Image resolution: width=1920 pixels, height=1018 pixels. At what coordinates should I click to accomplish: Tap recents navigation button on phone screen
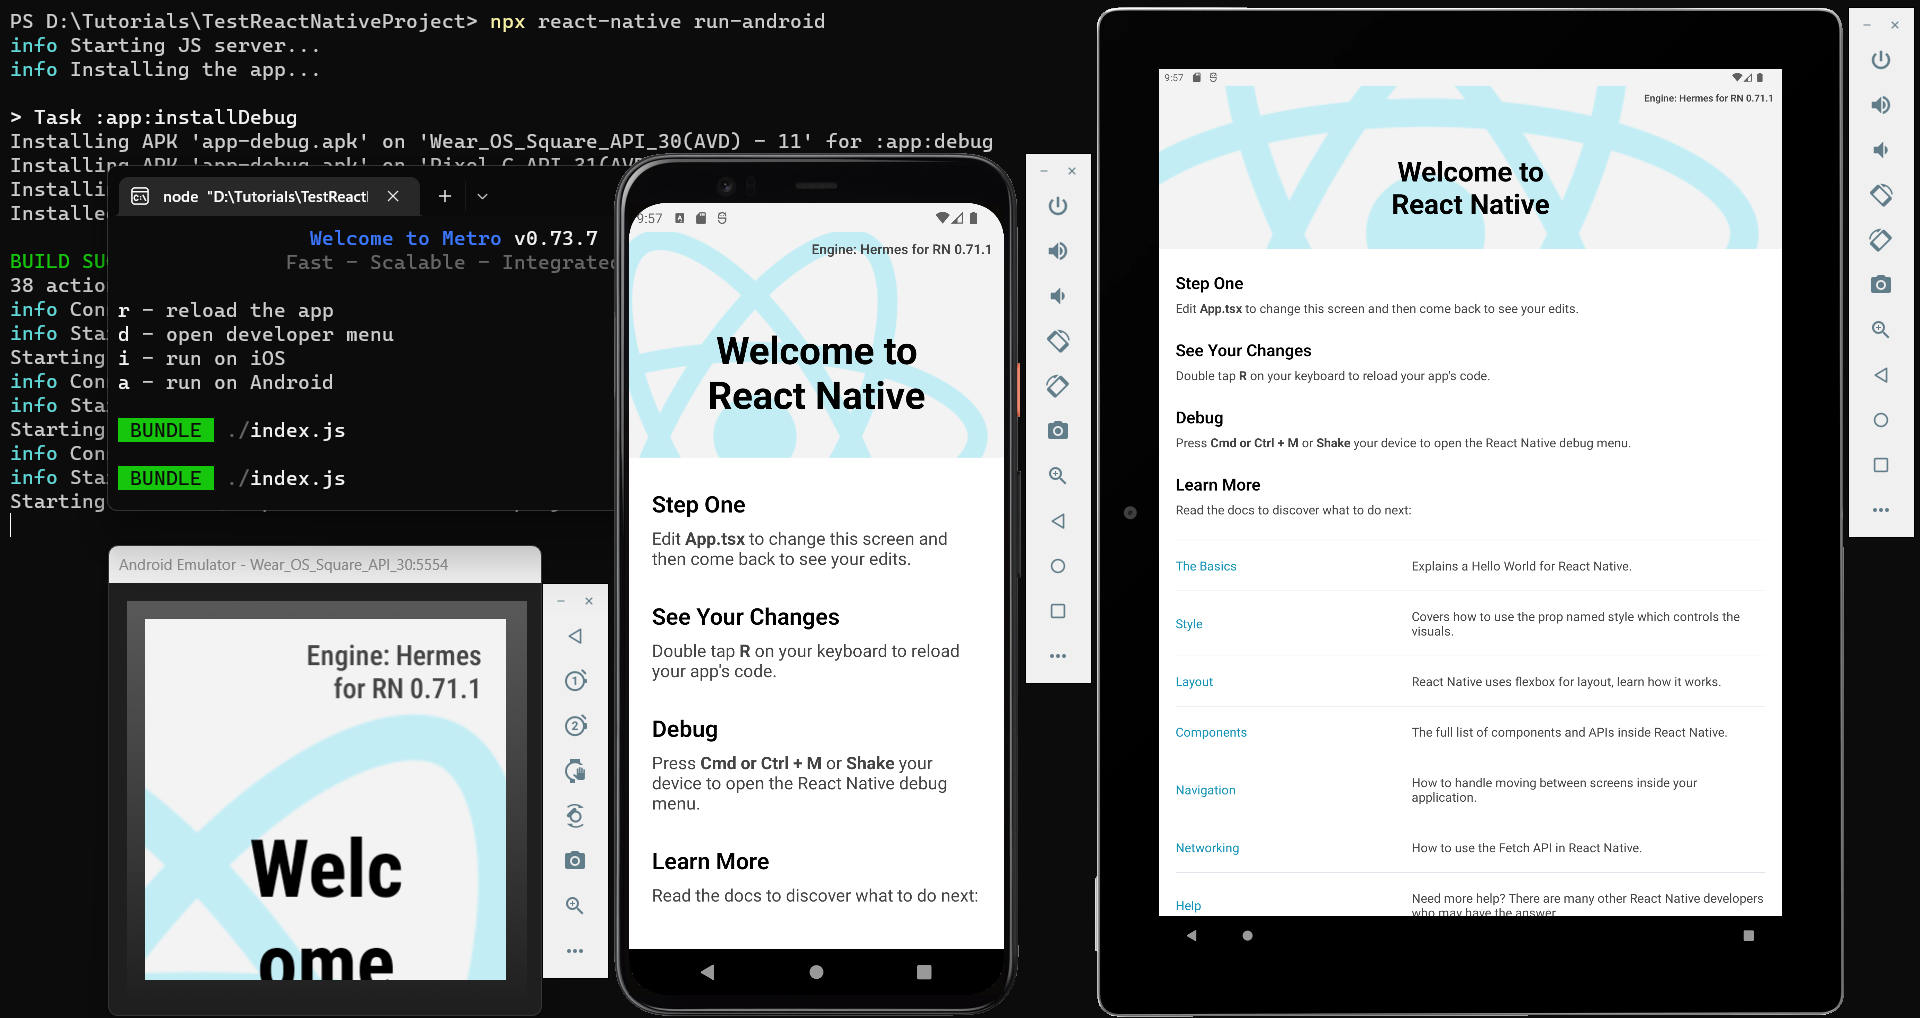[x=924, y=972]
